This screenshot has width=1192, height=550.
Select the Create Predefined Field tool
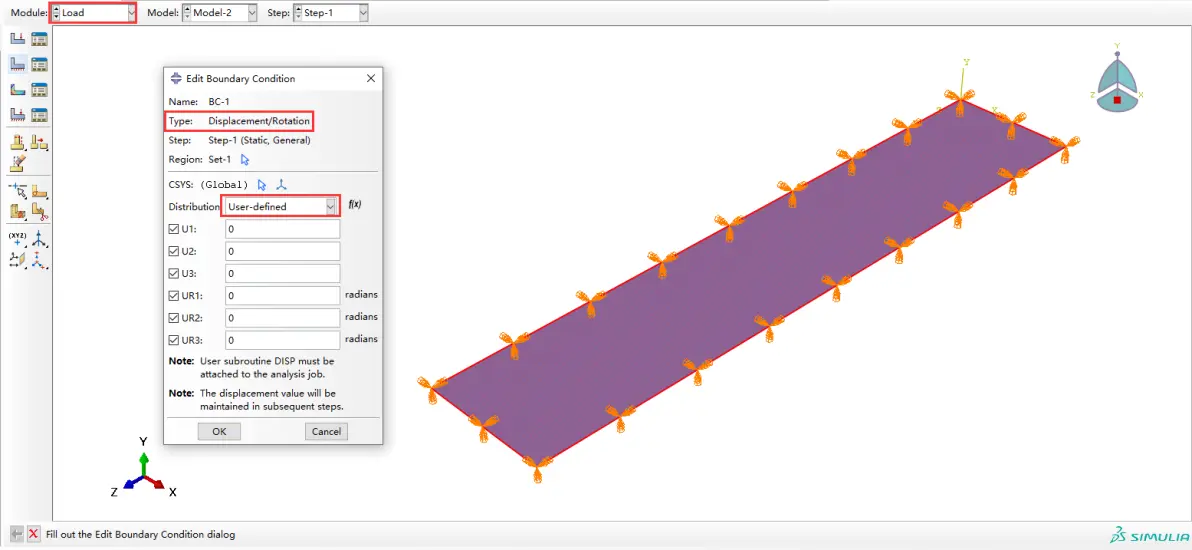(17, 90)
